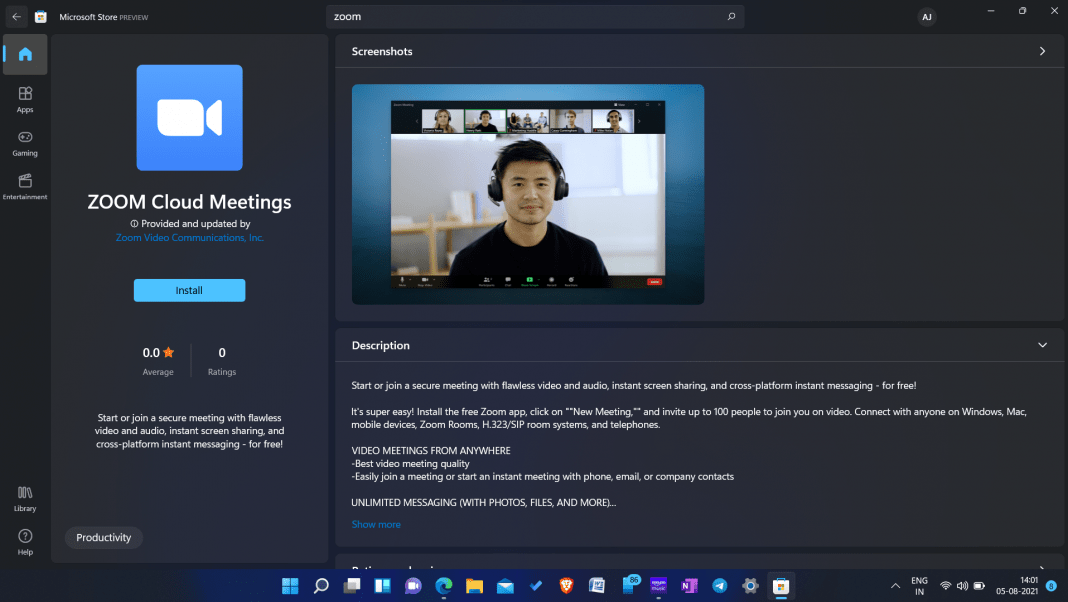This screenshot has width=1068, height=602.
Task: Open OneNote from the taskbar
Action: [x=690, y=586]
